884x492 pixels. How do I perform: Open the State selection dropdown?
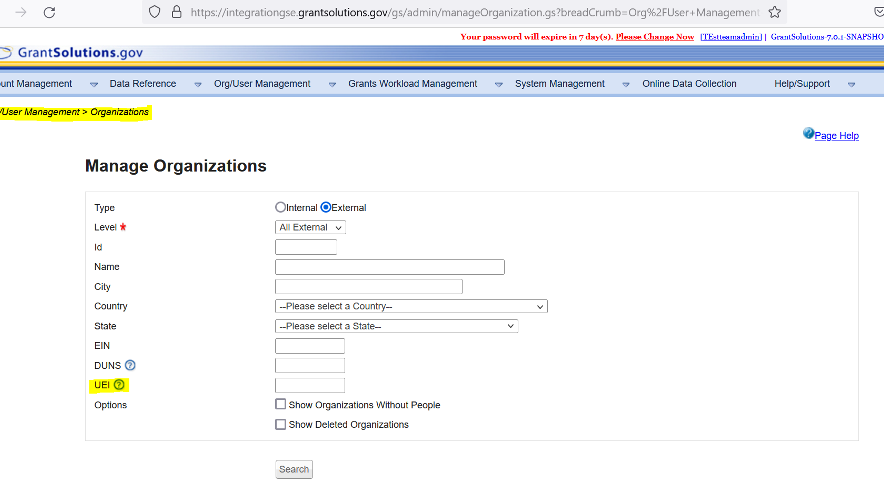pyautogui.click(x=396, y=326)
